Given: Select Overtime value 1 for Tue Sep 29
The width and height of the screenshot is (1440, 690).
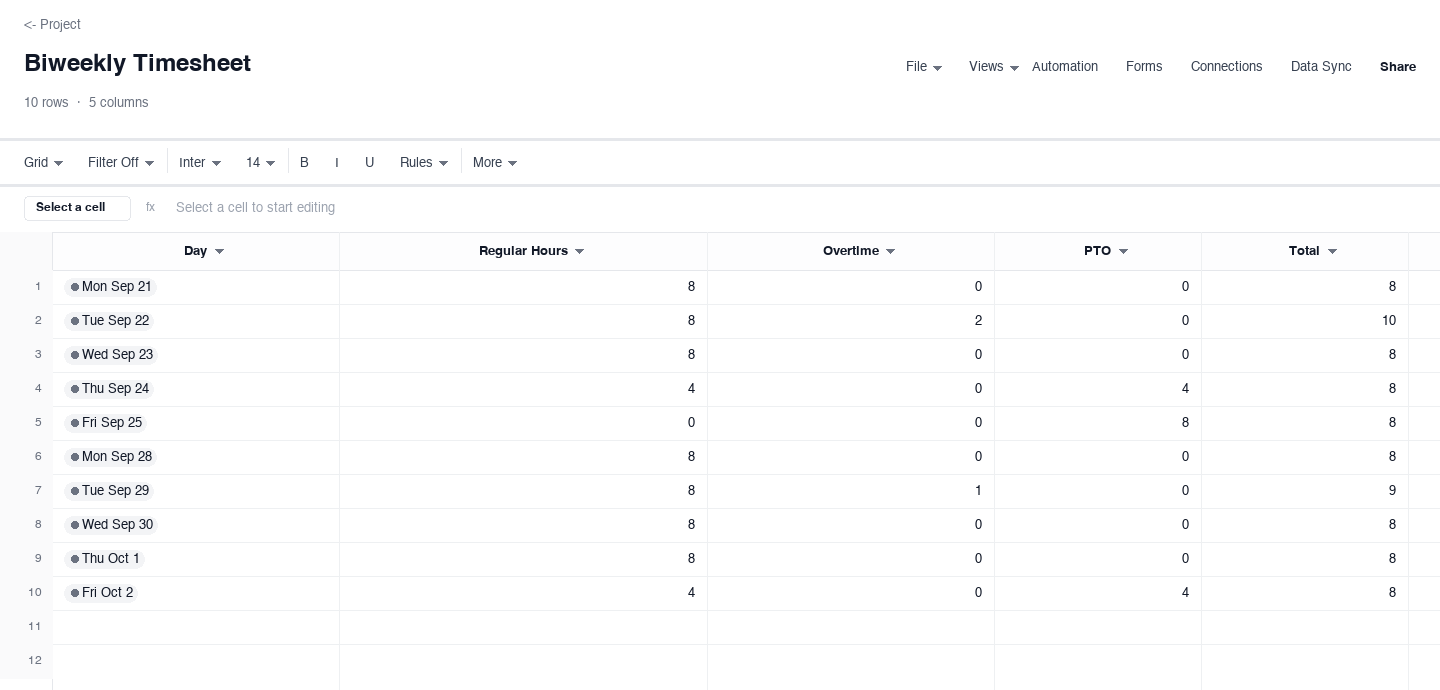Looking at the screenshot, I should pos(851,491).
